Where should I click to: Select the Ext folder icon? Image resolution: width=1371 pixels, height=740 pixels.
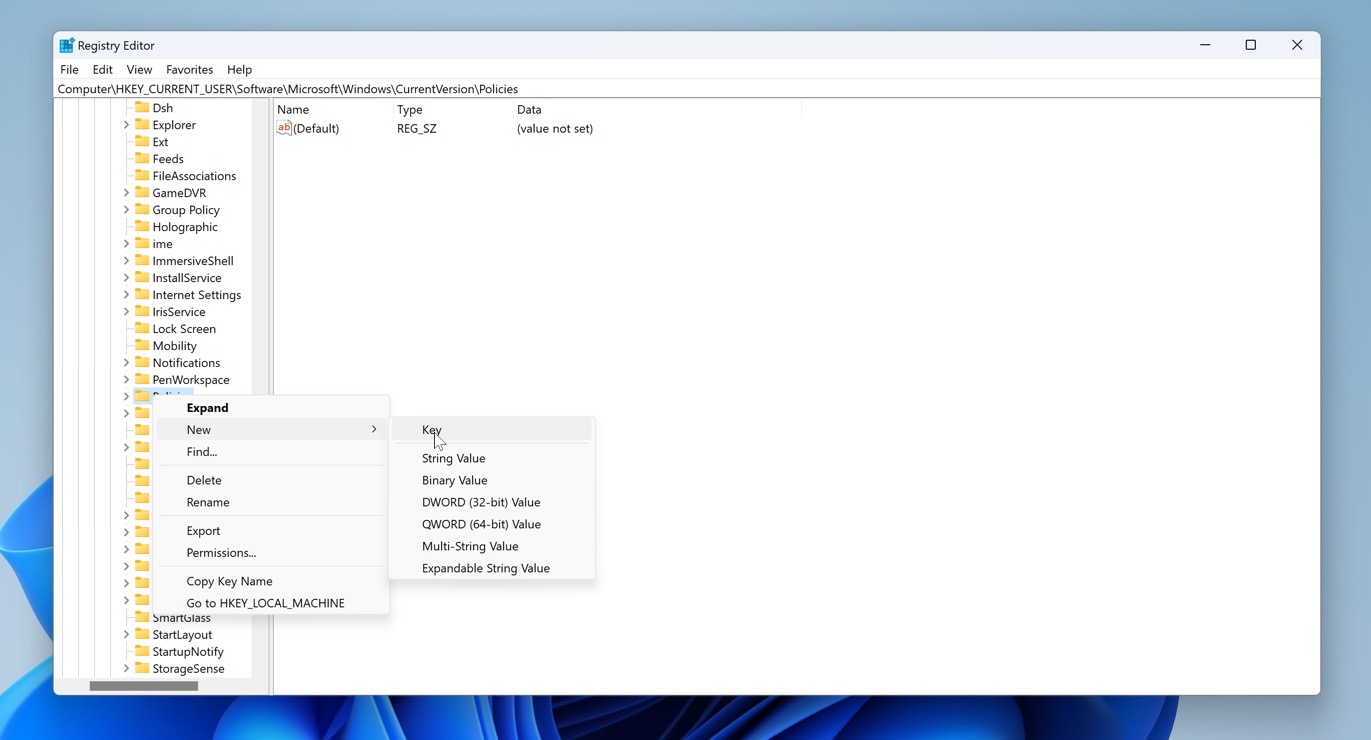pos(142,141)
